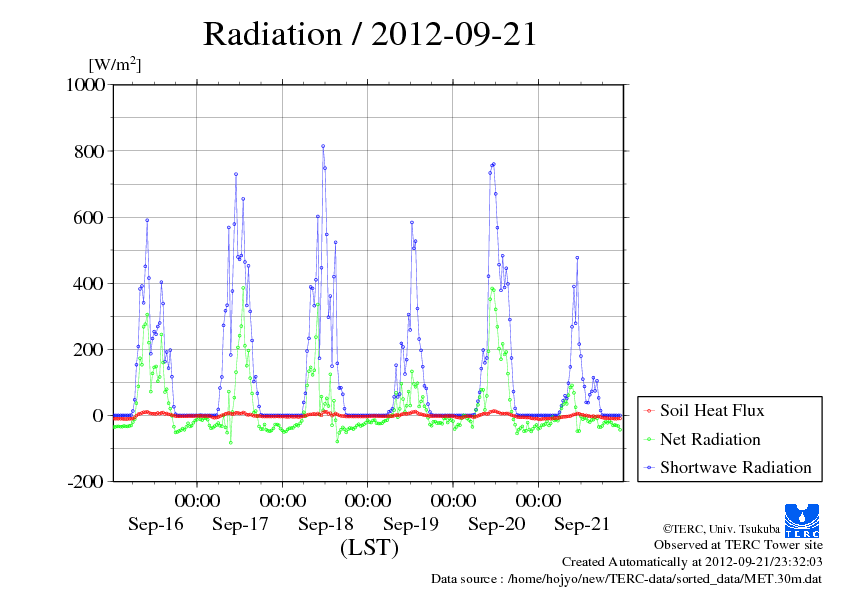
Task: Click "Observed at TERC Tower site" text
Action: [738, 545]
